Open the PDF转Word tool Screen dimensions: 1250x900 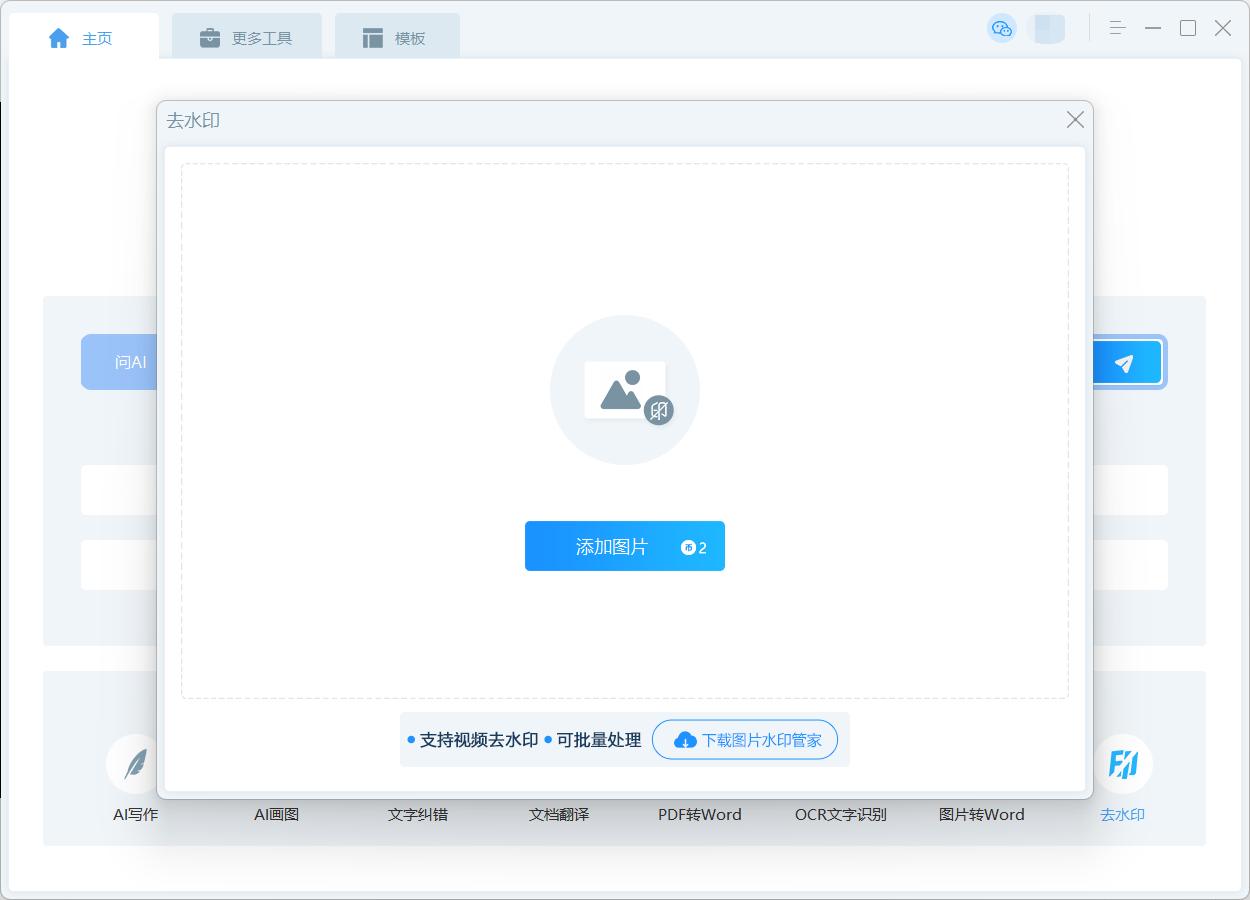point(700,814)
